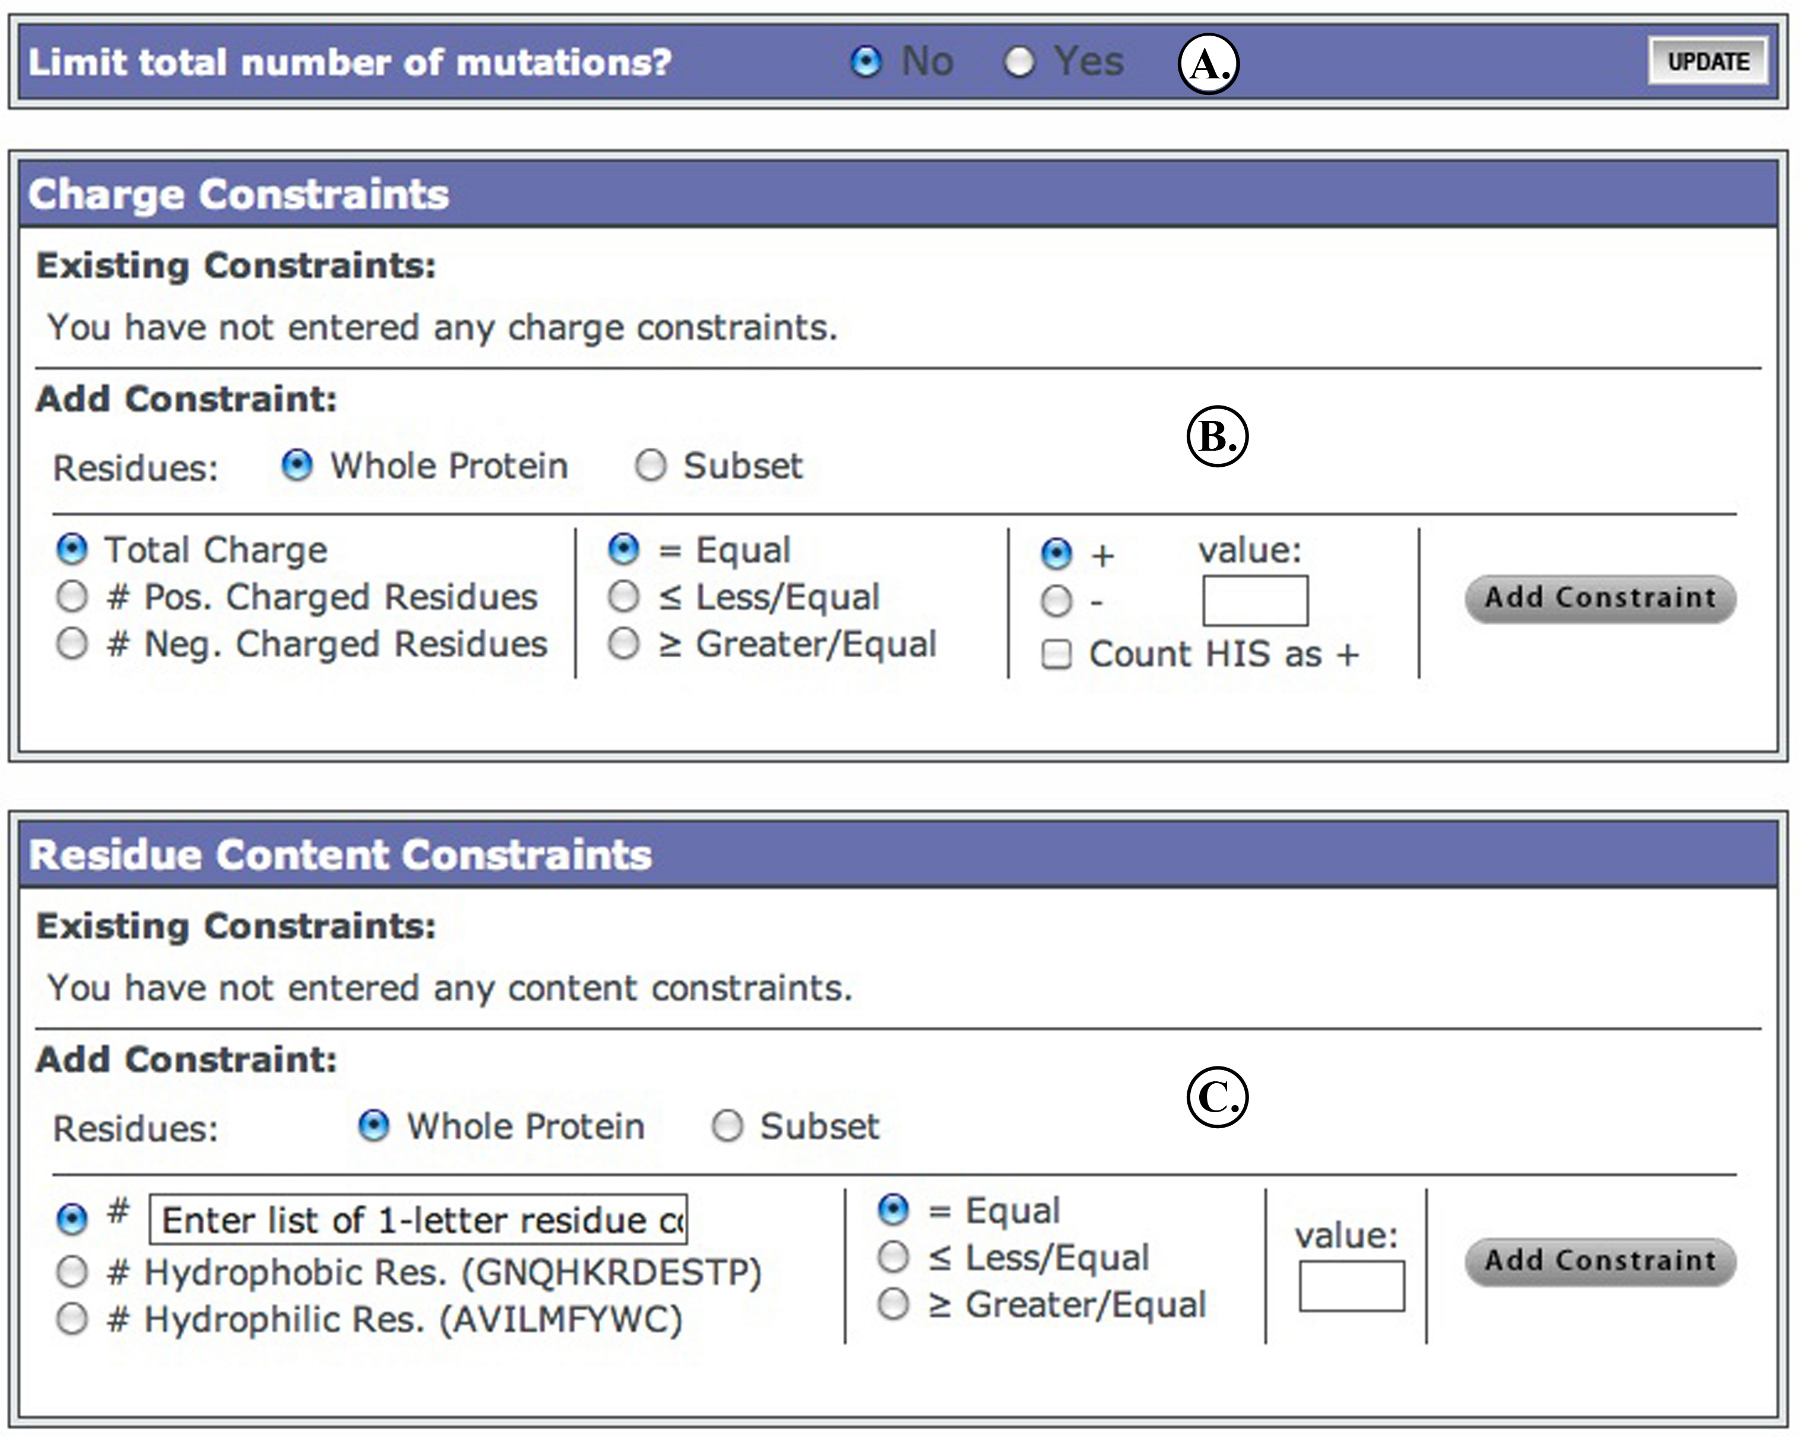Viewport: 1800px width, 1437px height.
Task: Choose Subset residues under Charge Constraints
Action: pos(651,465)
